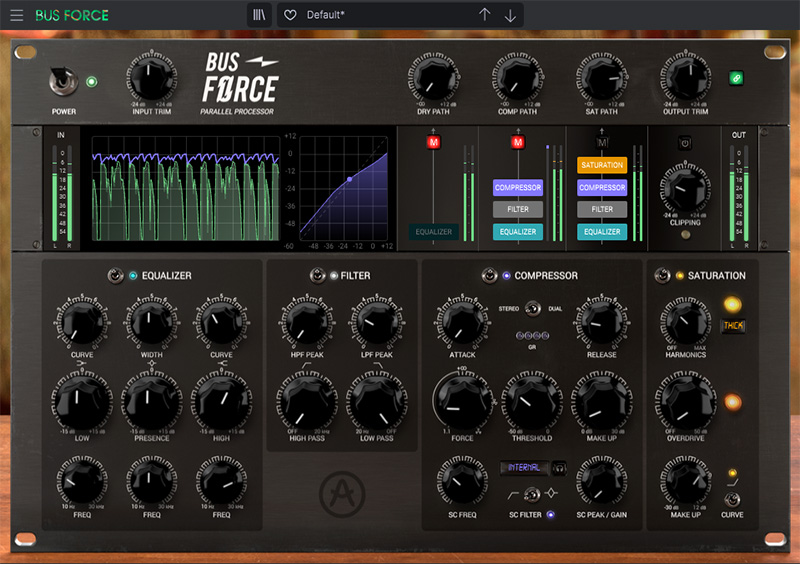800x564 pixels.
Task: Select the dry path EQUALIZER module
Action: click(x=434, y=232)
